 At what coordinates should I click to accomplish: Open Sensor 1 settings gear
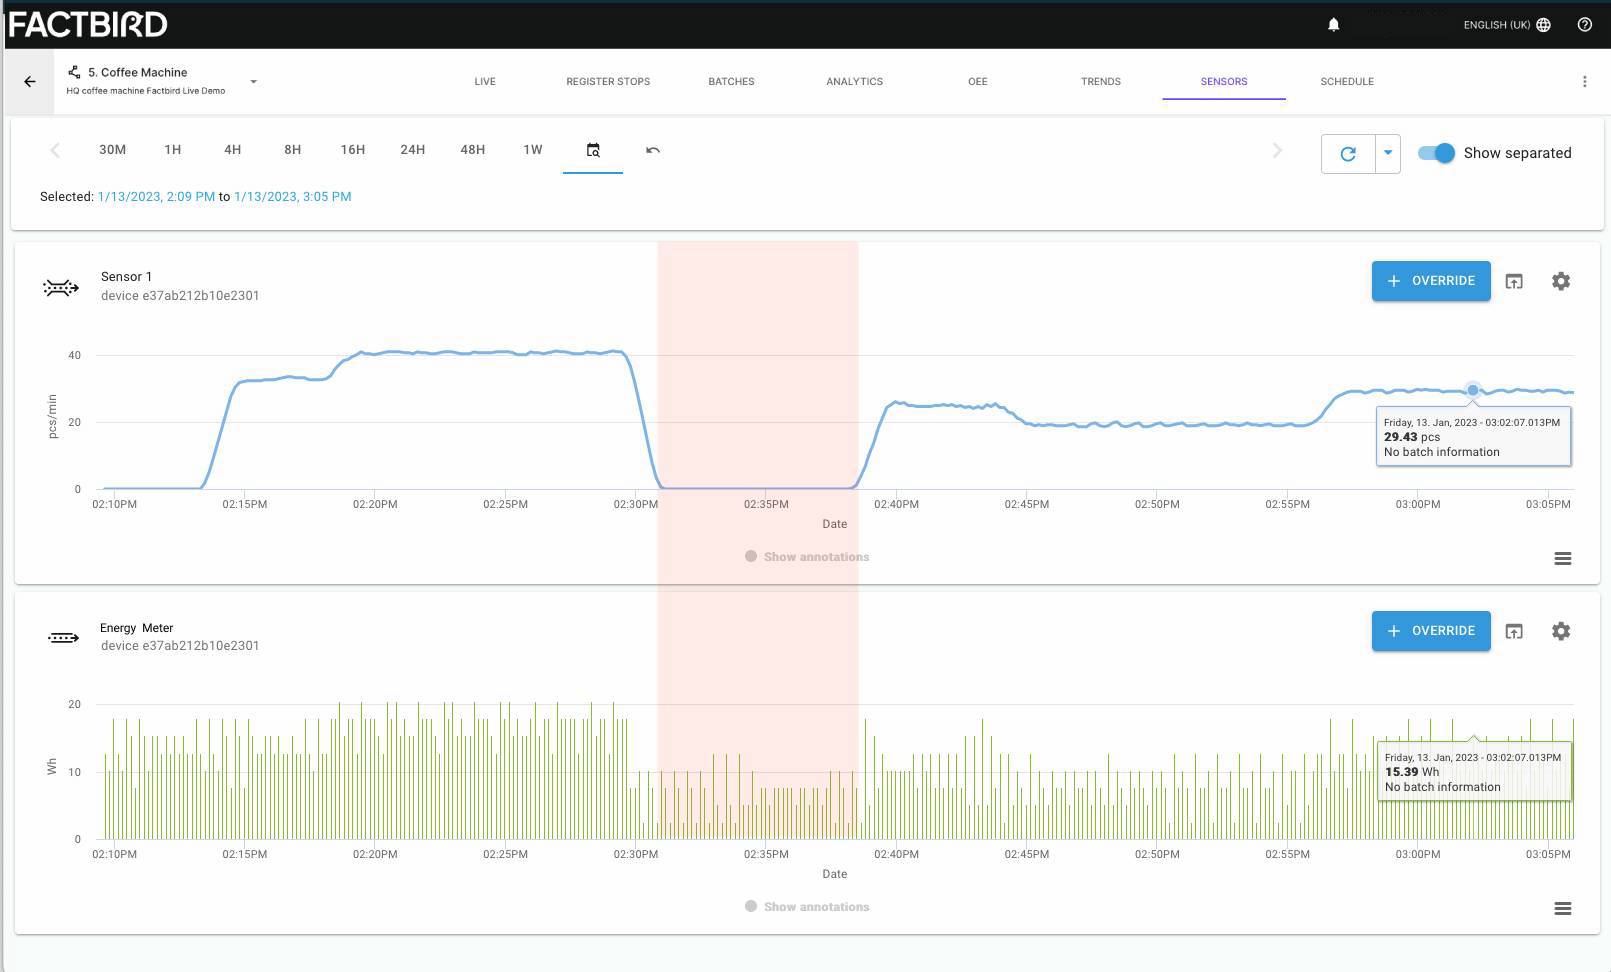pyautogui.click(x=1561, y=281)
